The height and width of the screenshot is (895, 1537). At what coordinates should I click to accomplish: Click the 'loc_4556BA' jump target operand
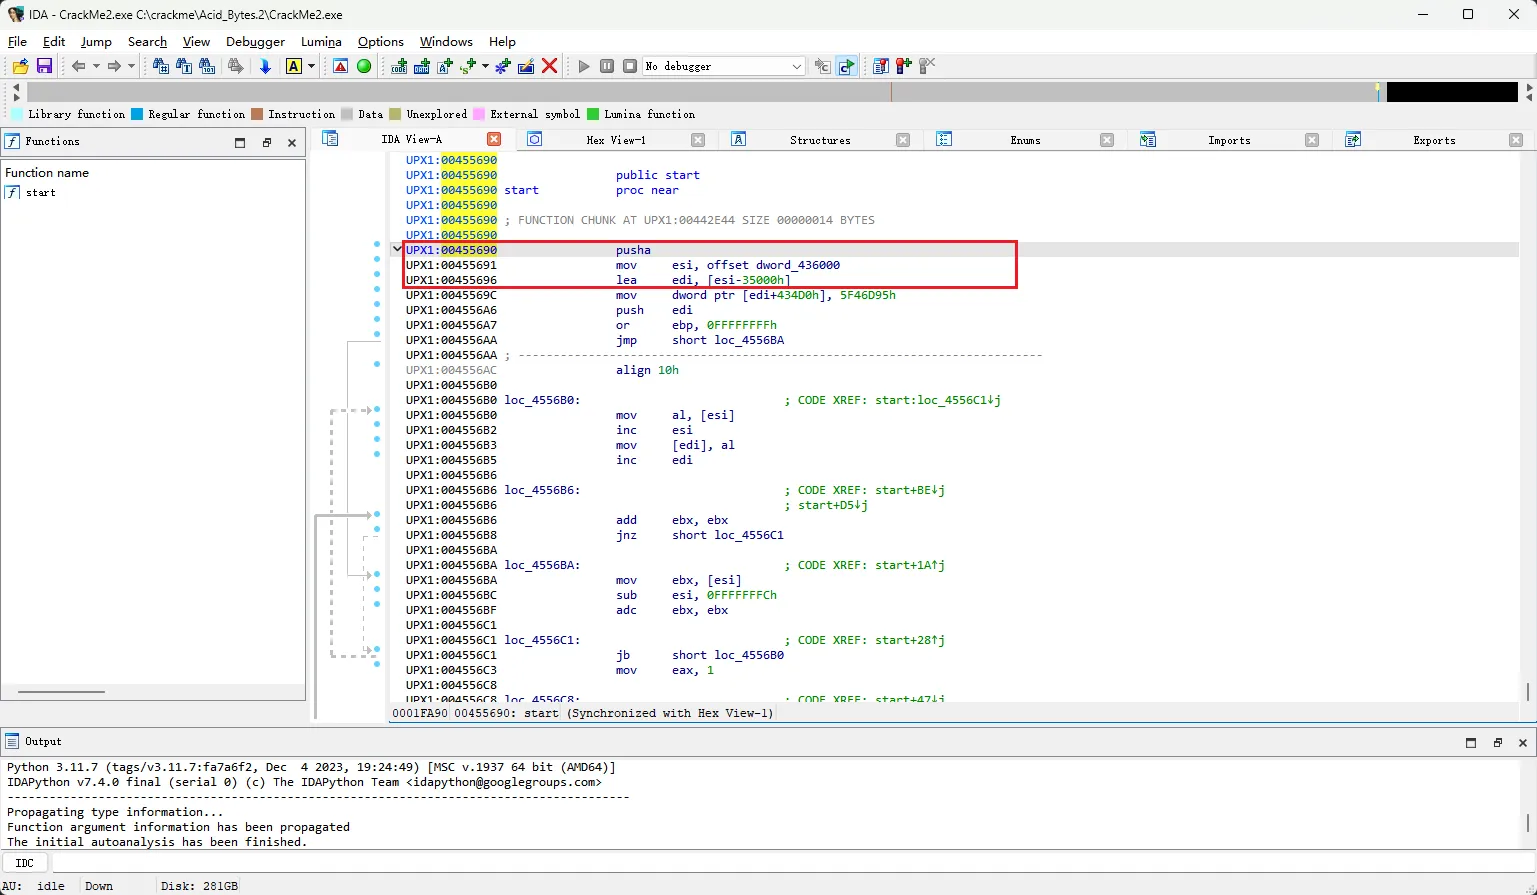pos(749,340)
